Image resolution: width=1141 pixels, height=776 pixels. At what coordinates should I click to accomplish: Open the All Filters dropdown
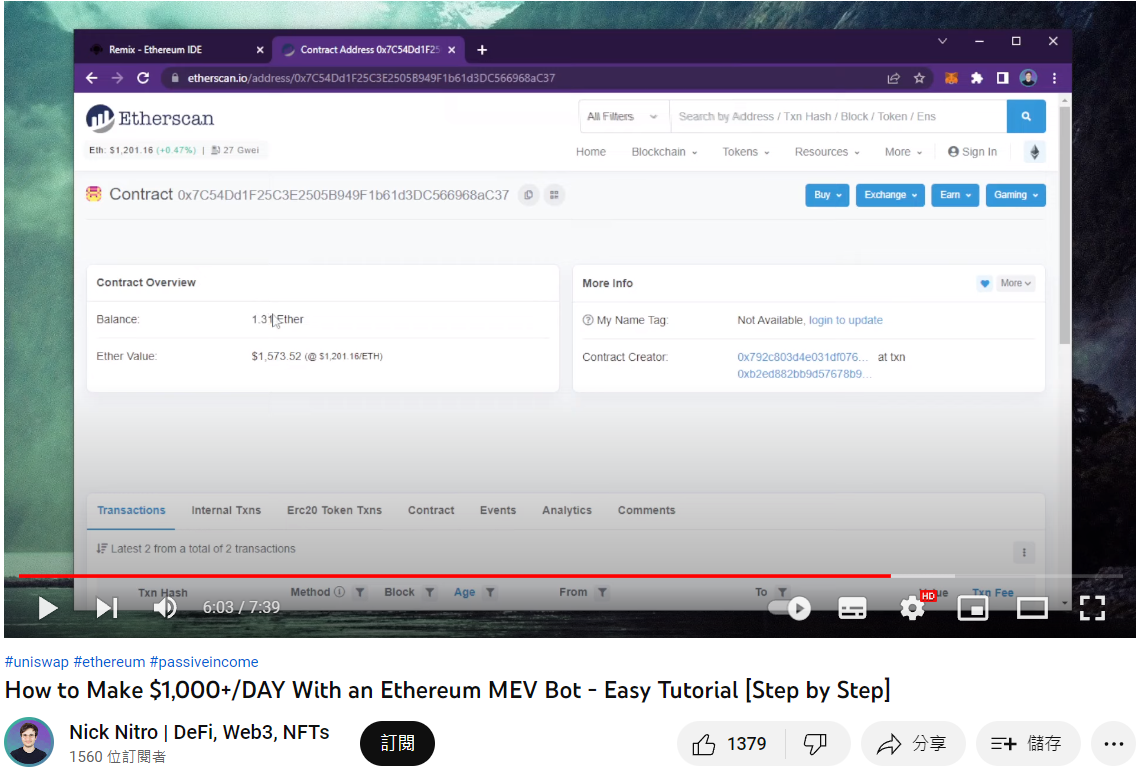624,116
